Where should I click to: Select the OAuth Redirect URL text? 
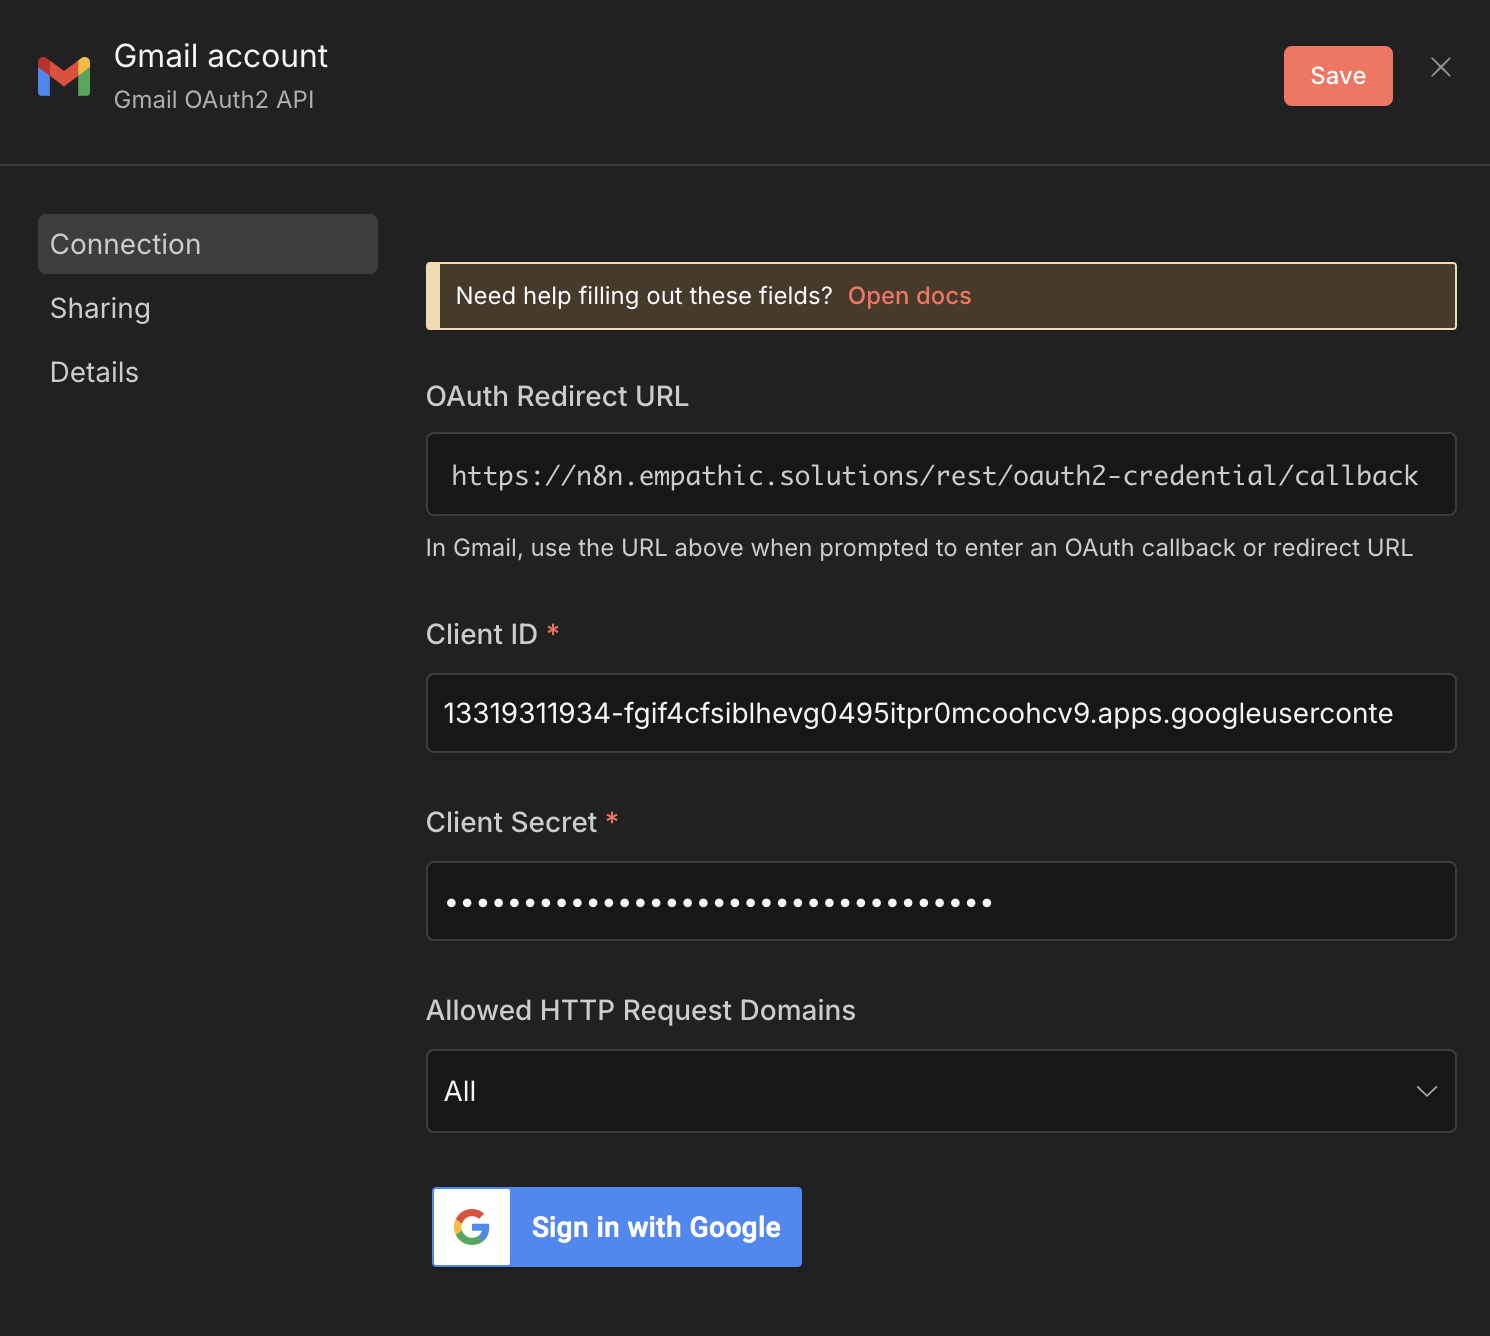(935, 475)
